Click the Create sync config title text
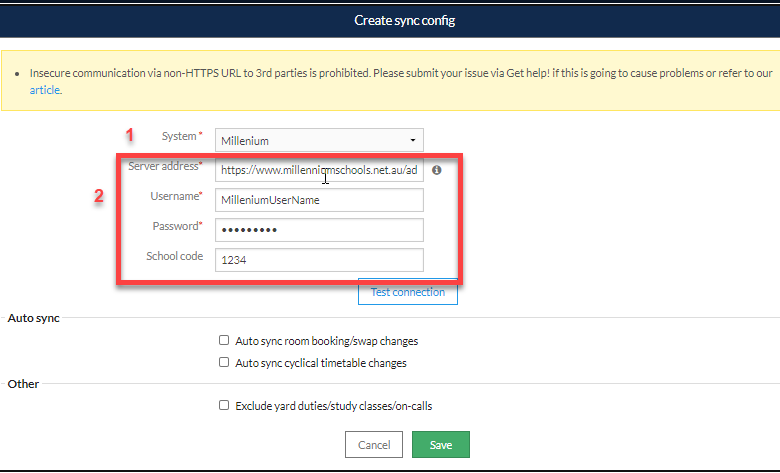This screenshot has width=780, height=473. [x=404, y=20]
